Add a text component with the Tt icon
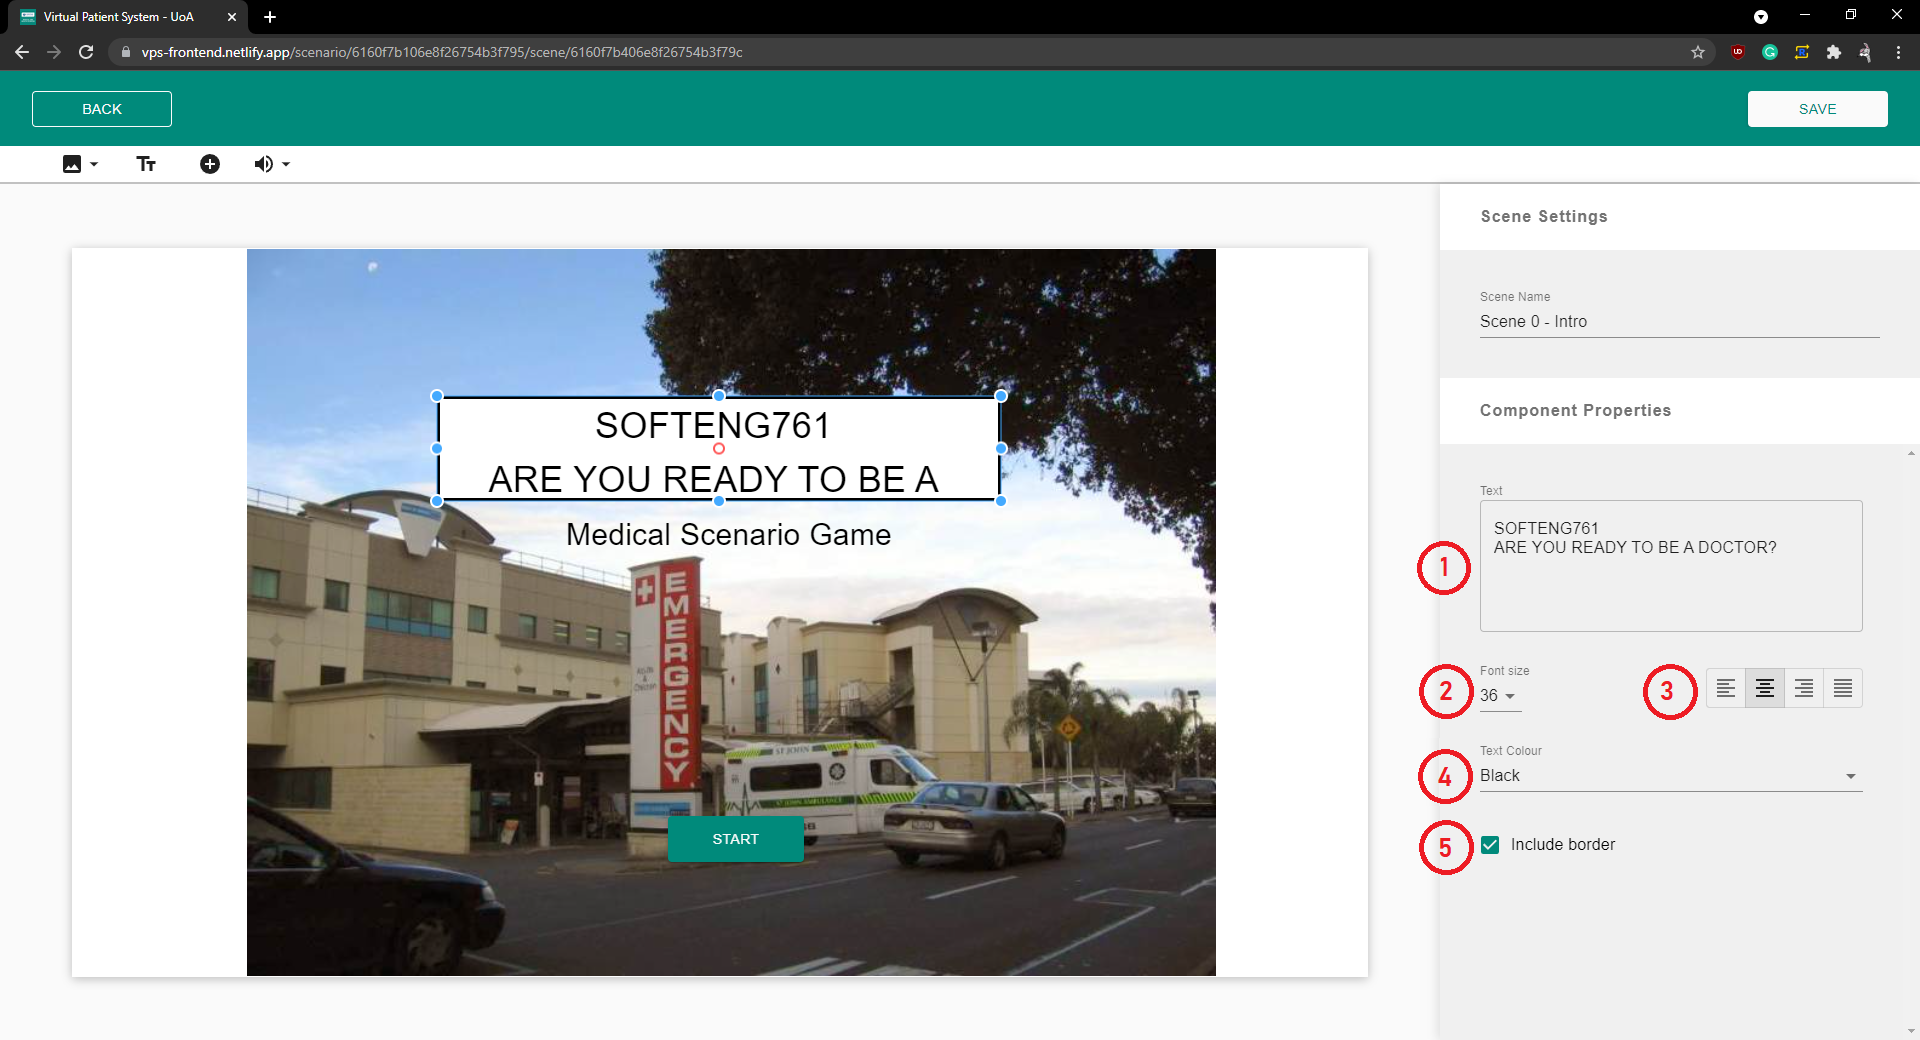Viewport: 1920px width, 1040px height. [x=146, y=163]
